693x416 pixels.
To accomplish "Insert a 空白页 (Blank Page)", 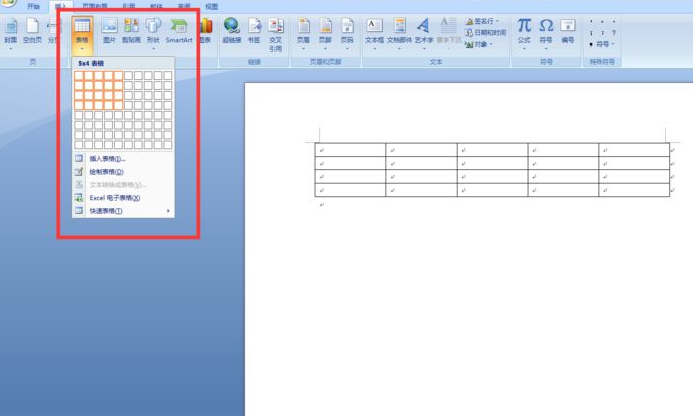I will coord(32,30).
